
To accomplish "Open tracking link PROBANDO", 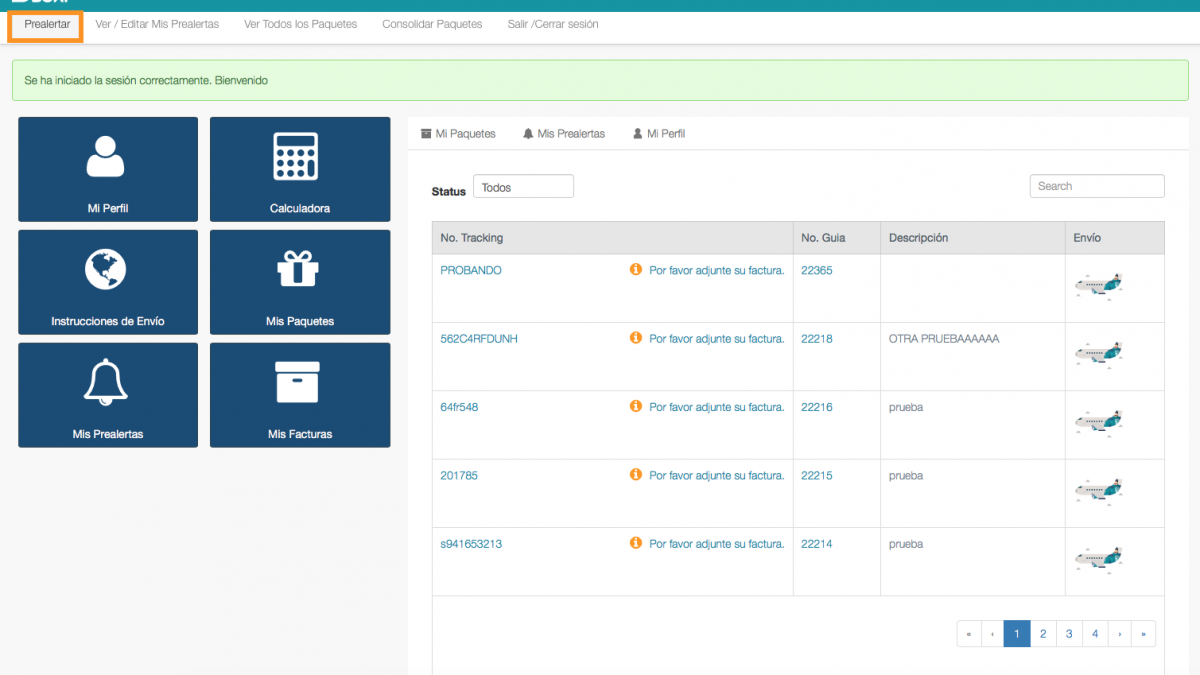I will [471, 270].
